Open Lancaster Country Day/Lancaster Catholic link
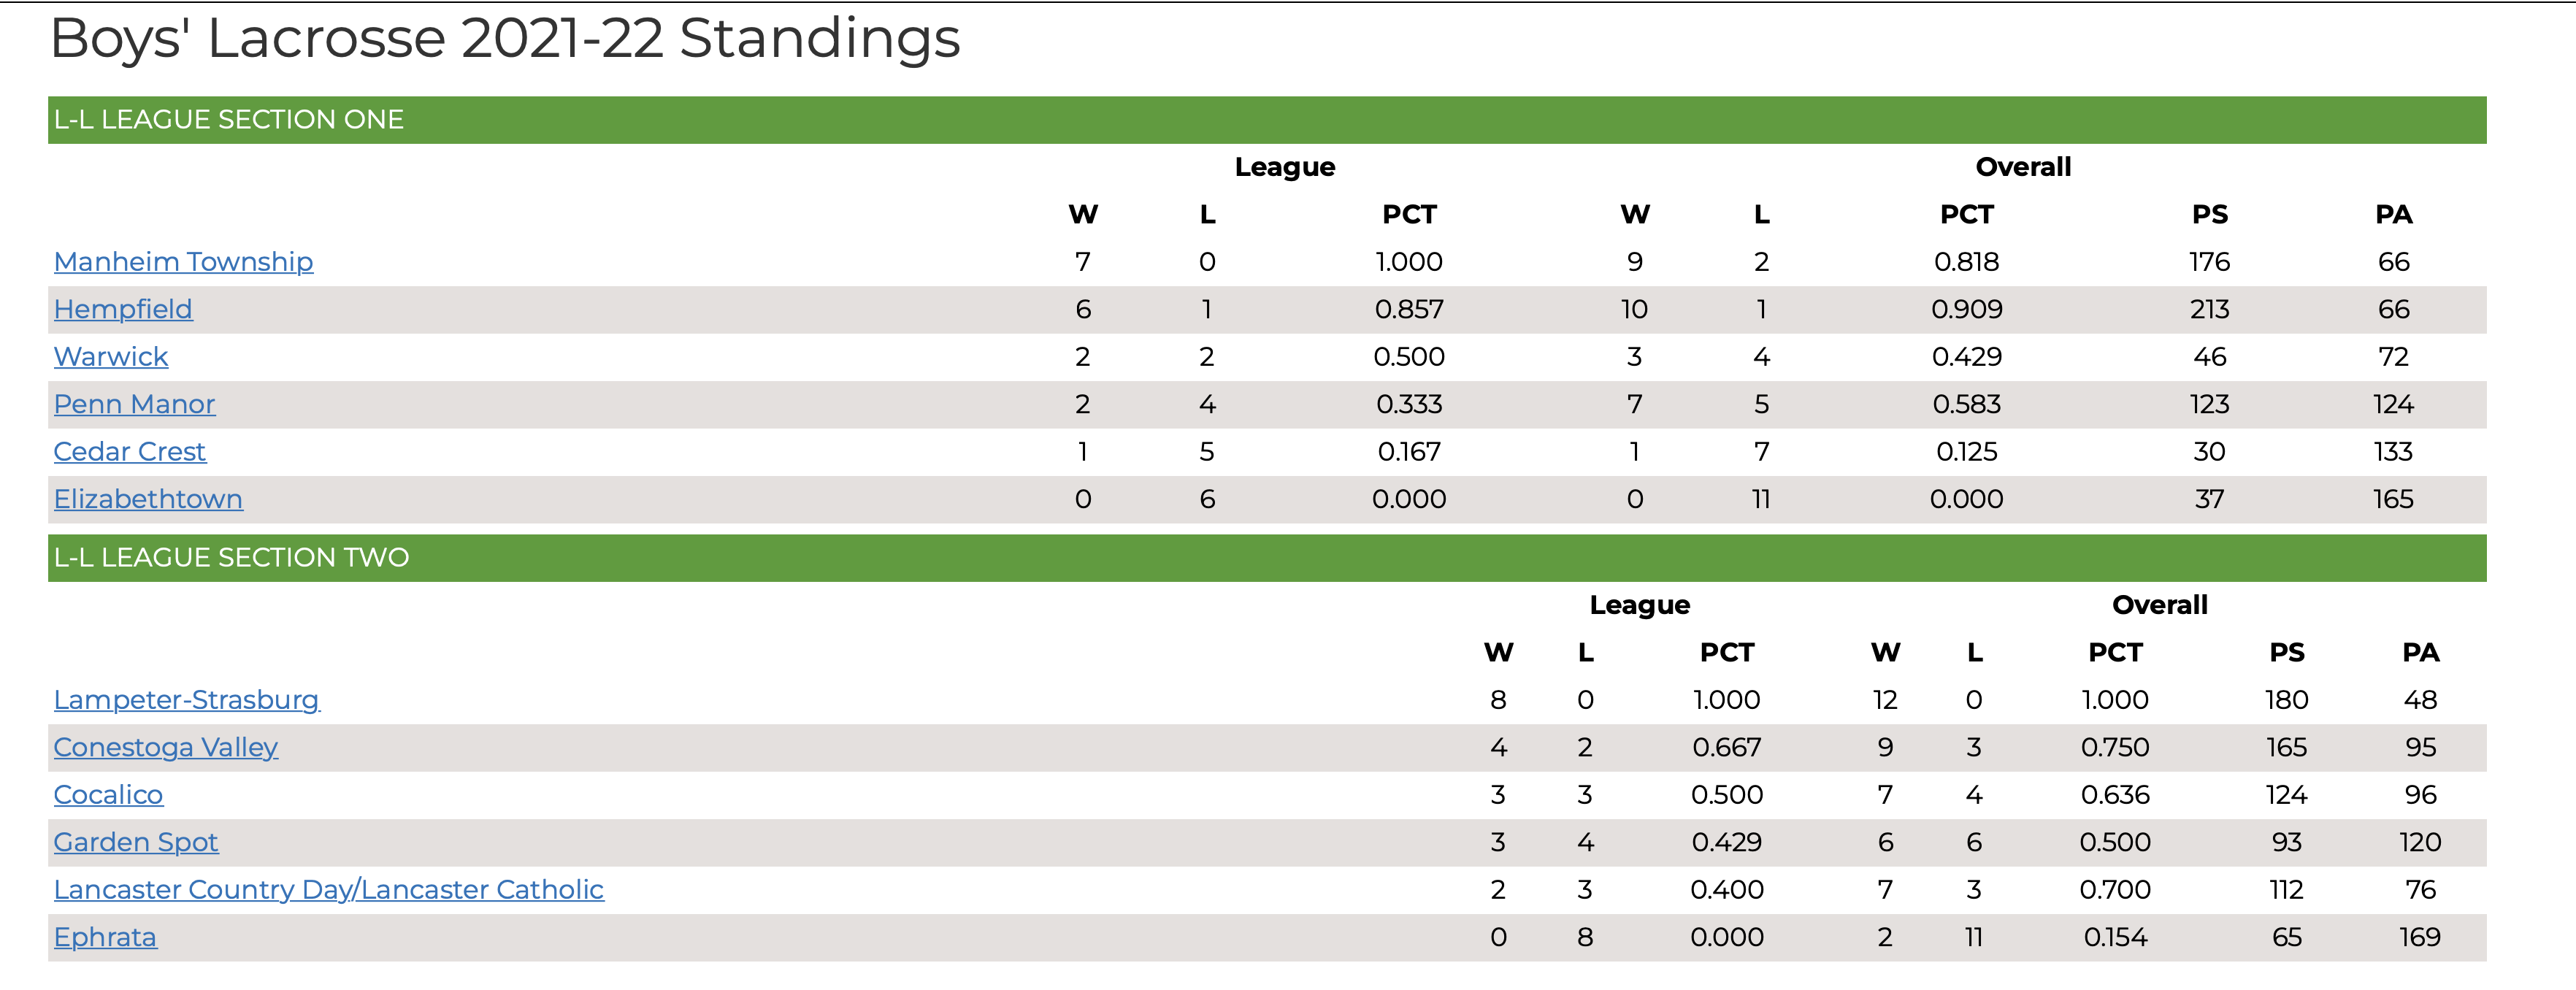Screen dimensions: 2576x990 (x=329, y=890)
